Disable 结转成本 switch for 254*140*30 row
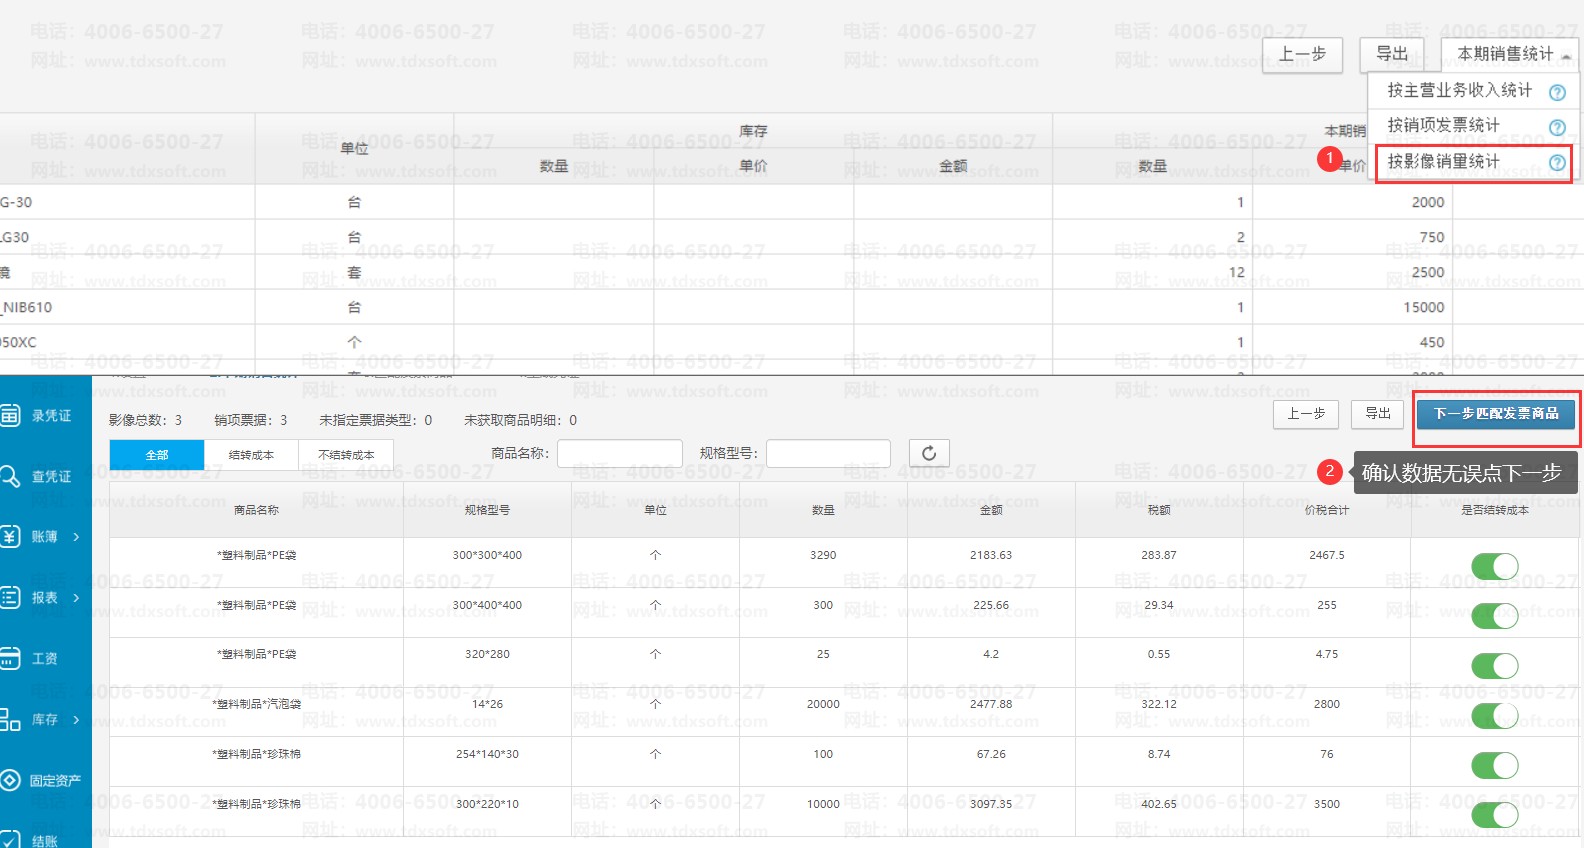Image resolution: width=1584 pixels, height=848 pixels. pyautogui.click(x=1495, y=766)
